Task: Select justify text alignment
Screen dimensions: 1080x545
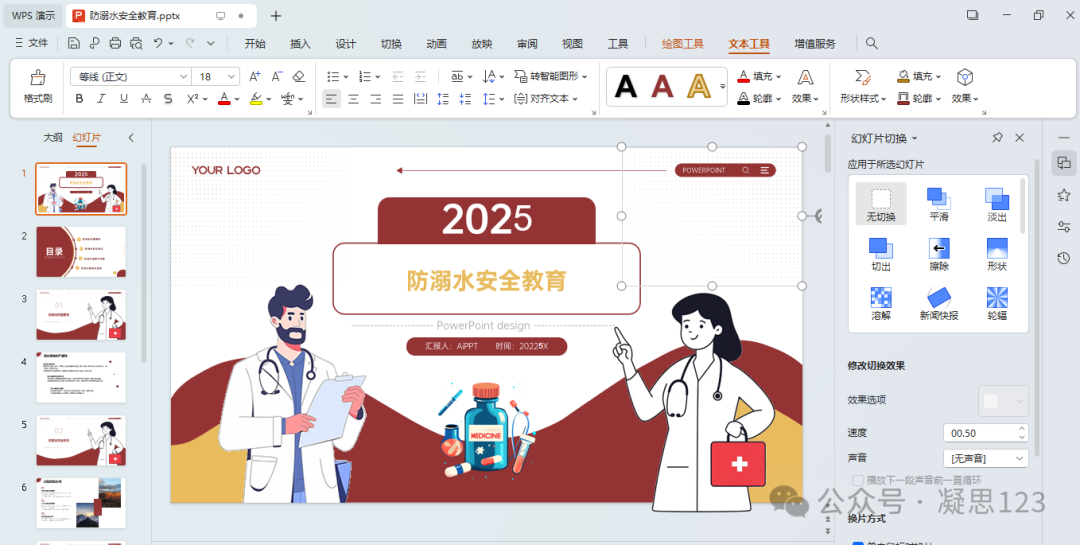Action: point(397,99)
